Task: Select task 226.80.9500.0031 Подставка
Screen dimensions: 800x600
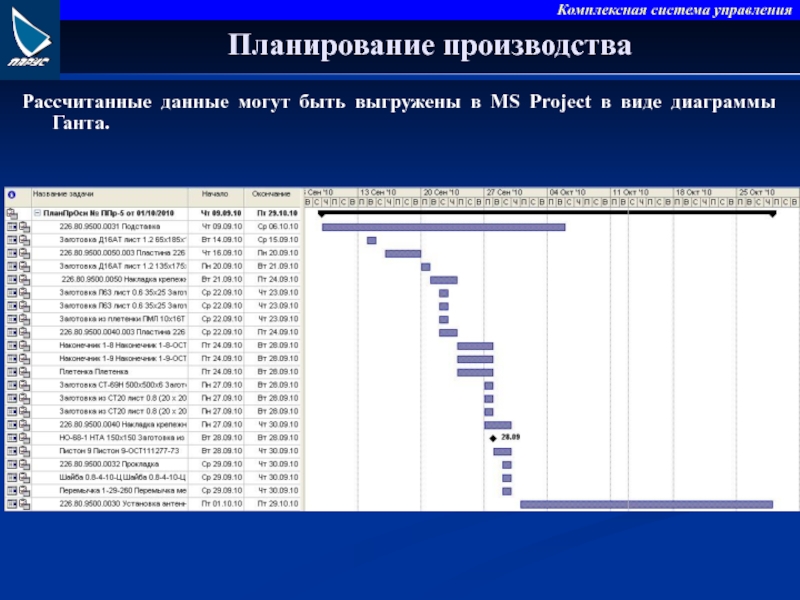Action: click(110, 227)
